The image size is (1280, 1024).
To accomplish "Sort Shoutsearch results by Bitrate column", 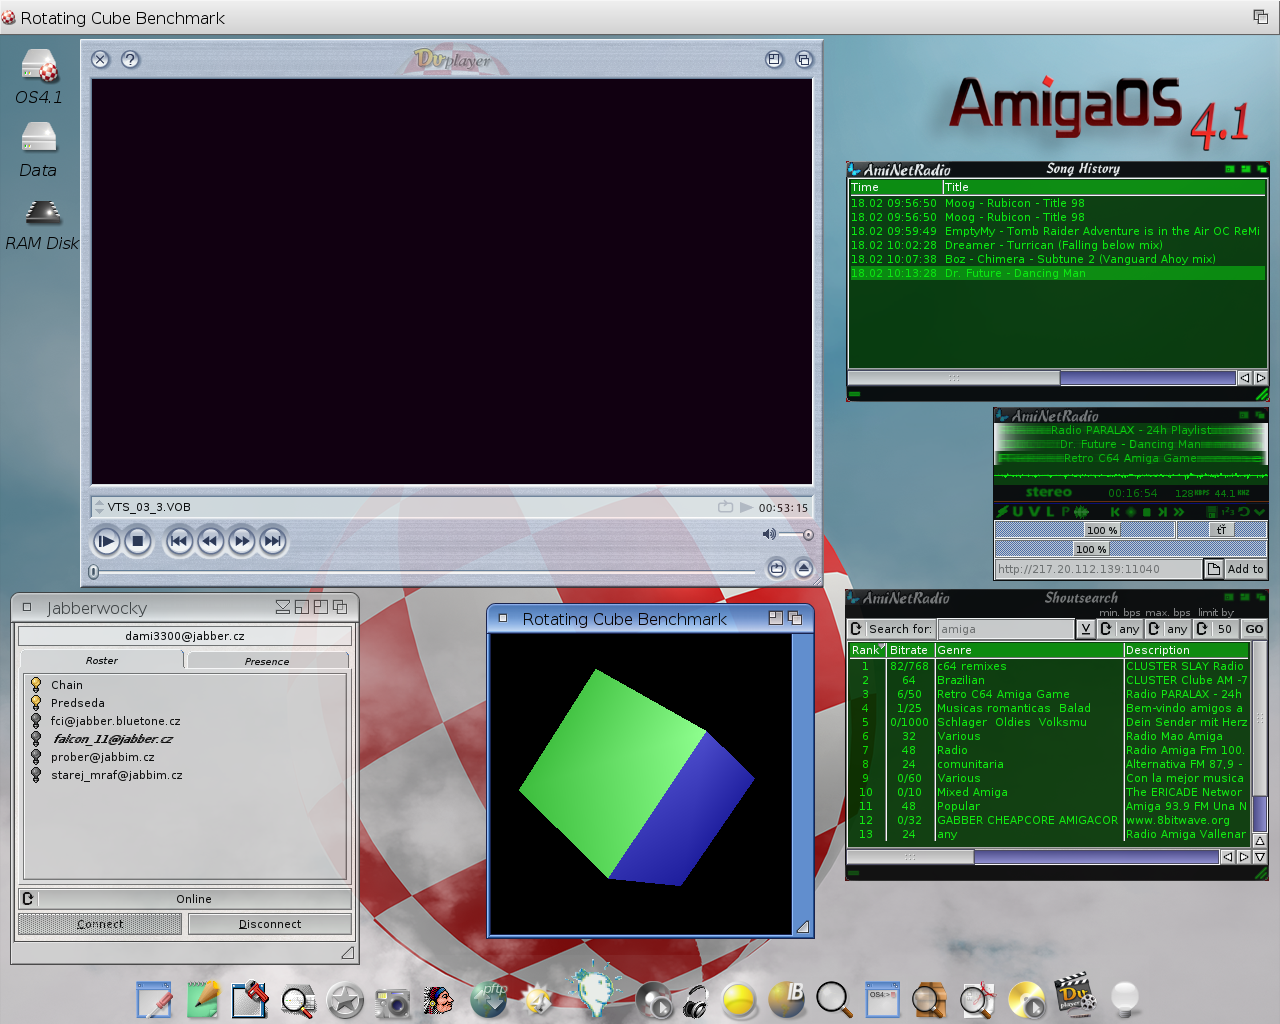I will pos(910,650).
